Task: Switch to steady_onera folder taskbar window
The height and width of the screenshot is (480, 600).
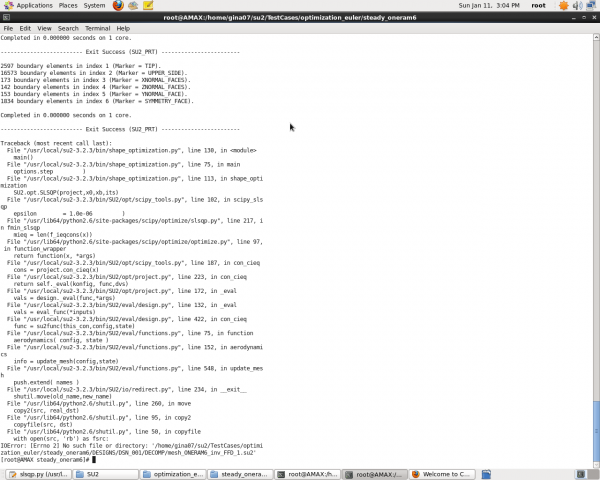Action: [238, 473]
